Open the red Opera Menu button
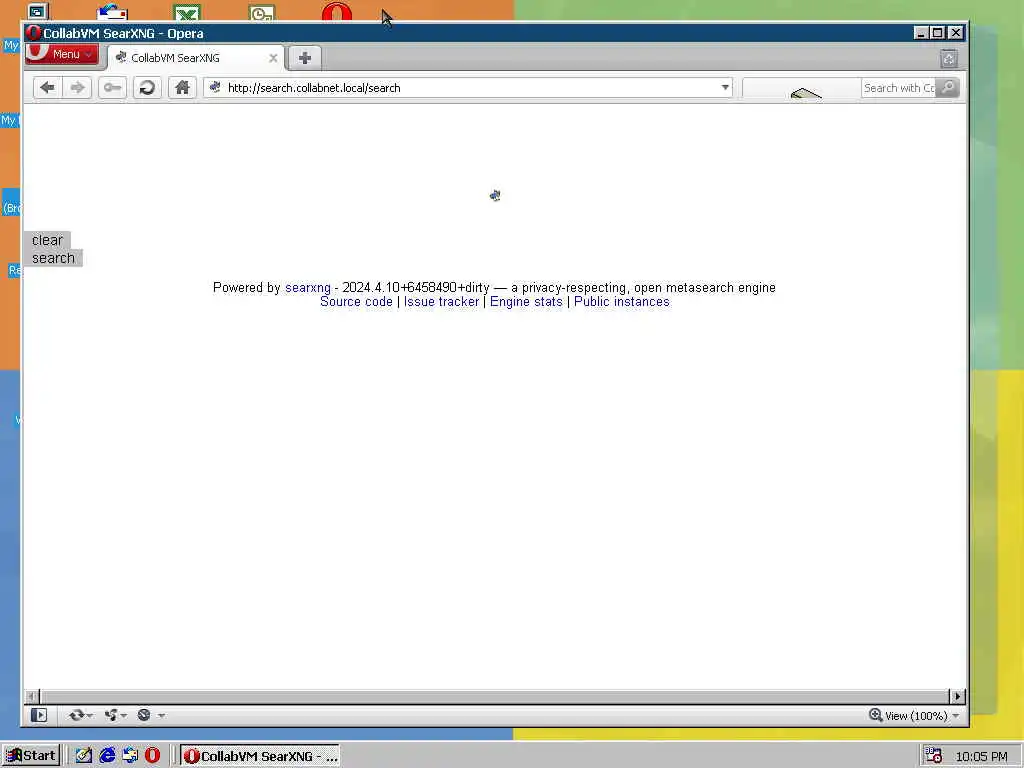The image size is (1024, 768). [x=62, y=54]
